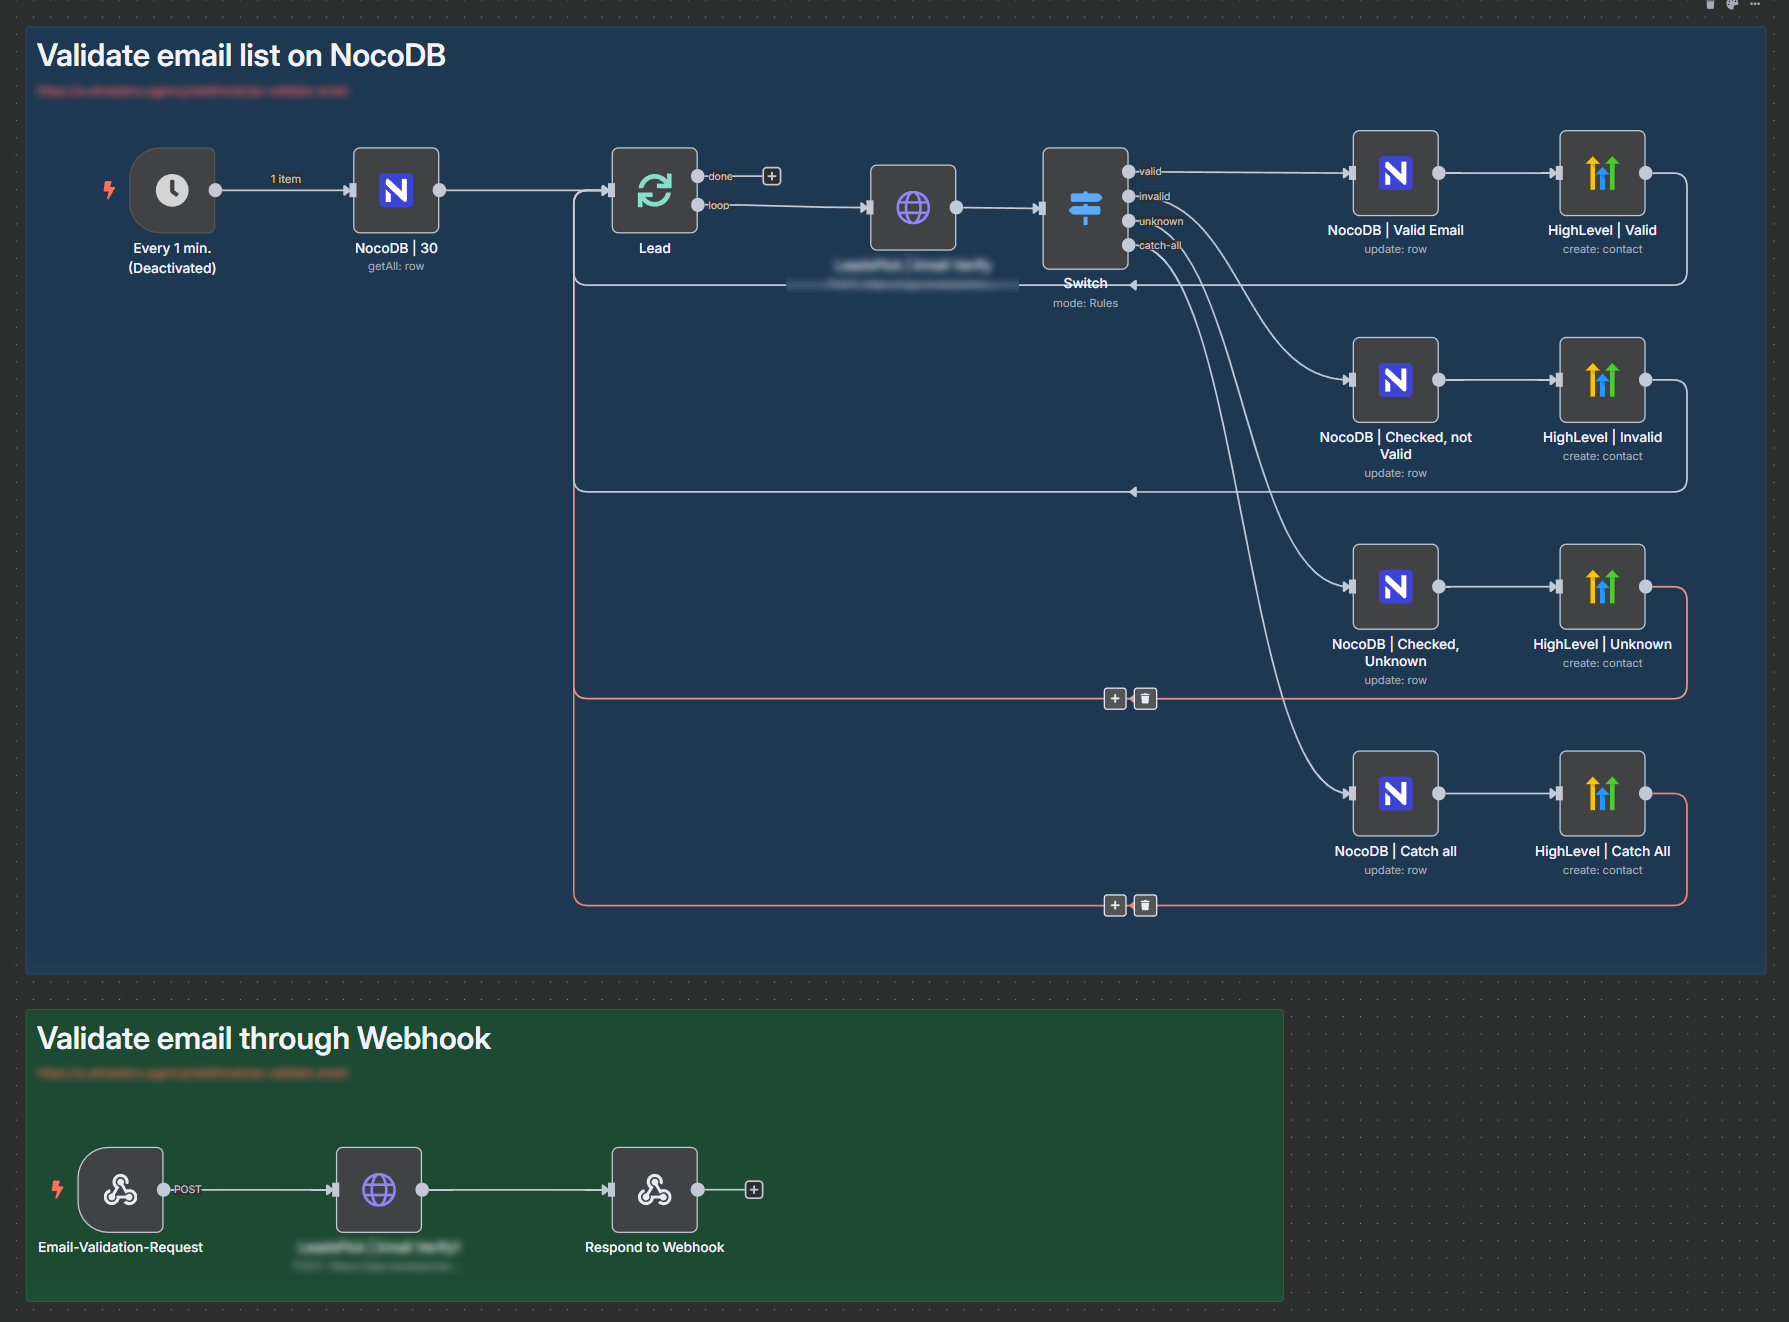Click the 'Validate email through Webhook' title

tap(264, 1038)
